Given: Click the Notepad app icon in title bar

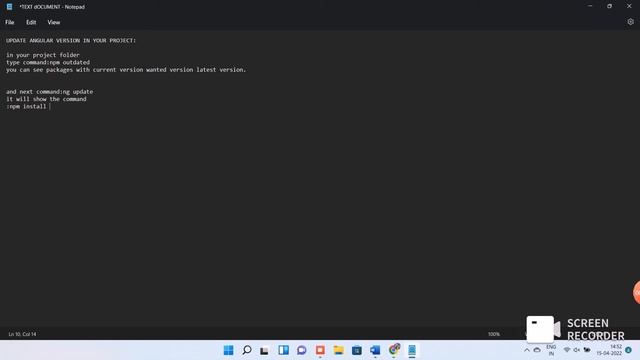Looking at the screenshot, I should [9, 7].
